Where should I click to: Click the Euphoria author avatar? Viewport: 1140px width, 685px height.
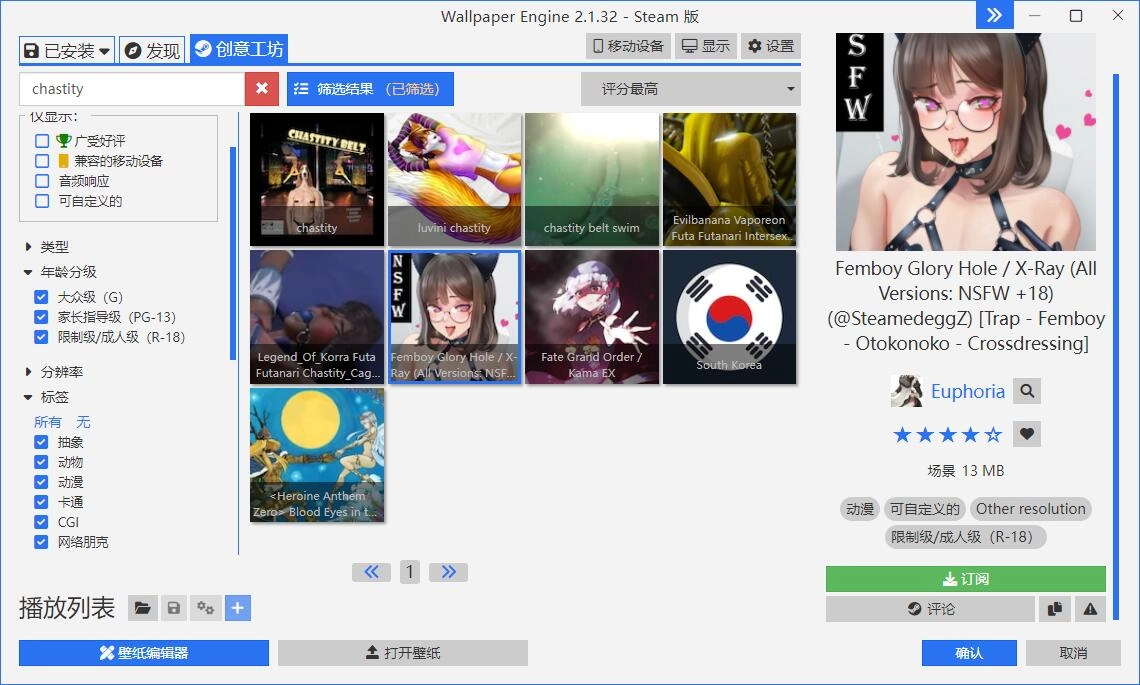coord(907,391)
